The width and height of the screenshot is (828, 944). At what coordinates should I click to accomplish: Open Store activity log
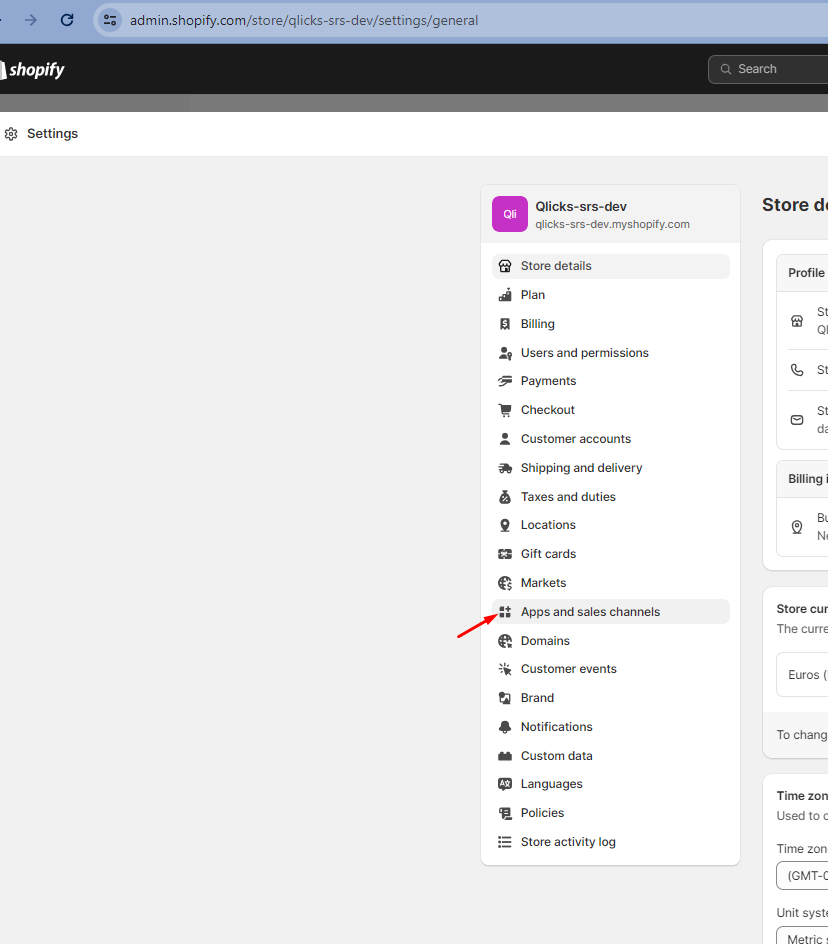coord(611,842)
